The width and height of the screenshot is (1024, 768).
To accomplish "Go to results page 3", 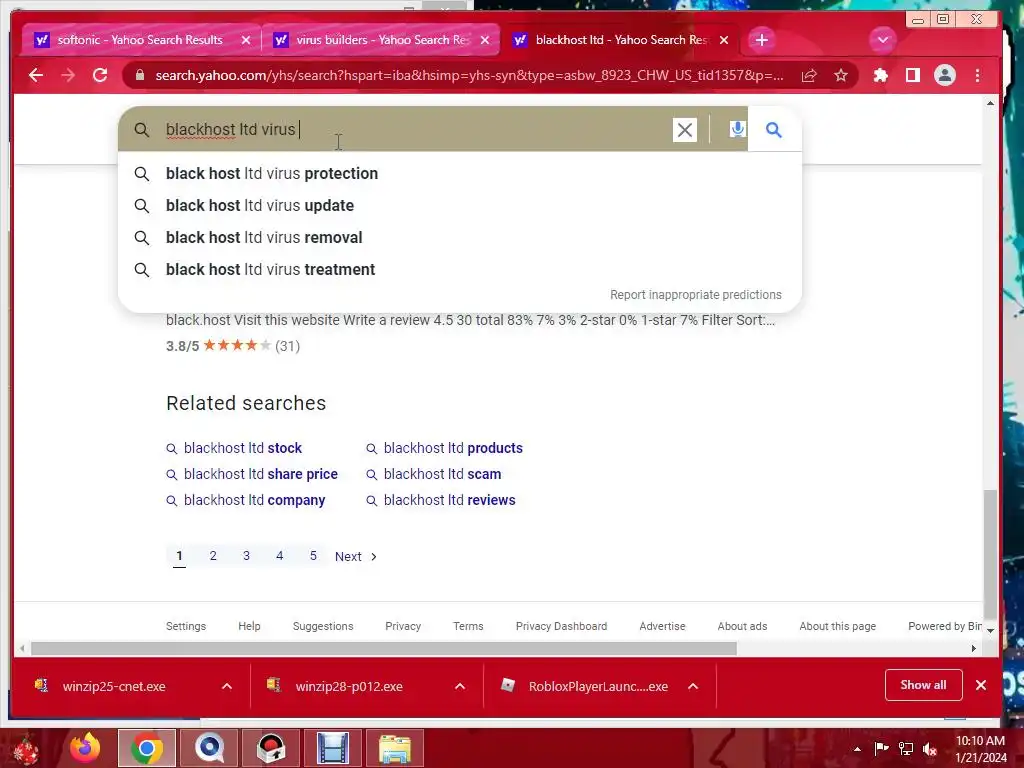I will 246,556.
